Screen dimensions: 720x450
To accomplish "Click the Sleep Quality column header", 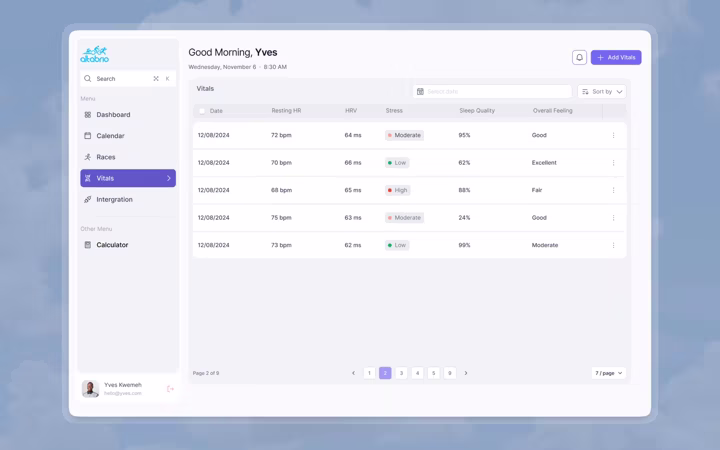I will click(x=477, y=111).
